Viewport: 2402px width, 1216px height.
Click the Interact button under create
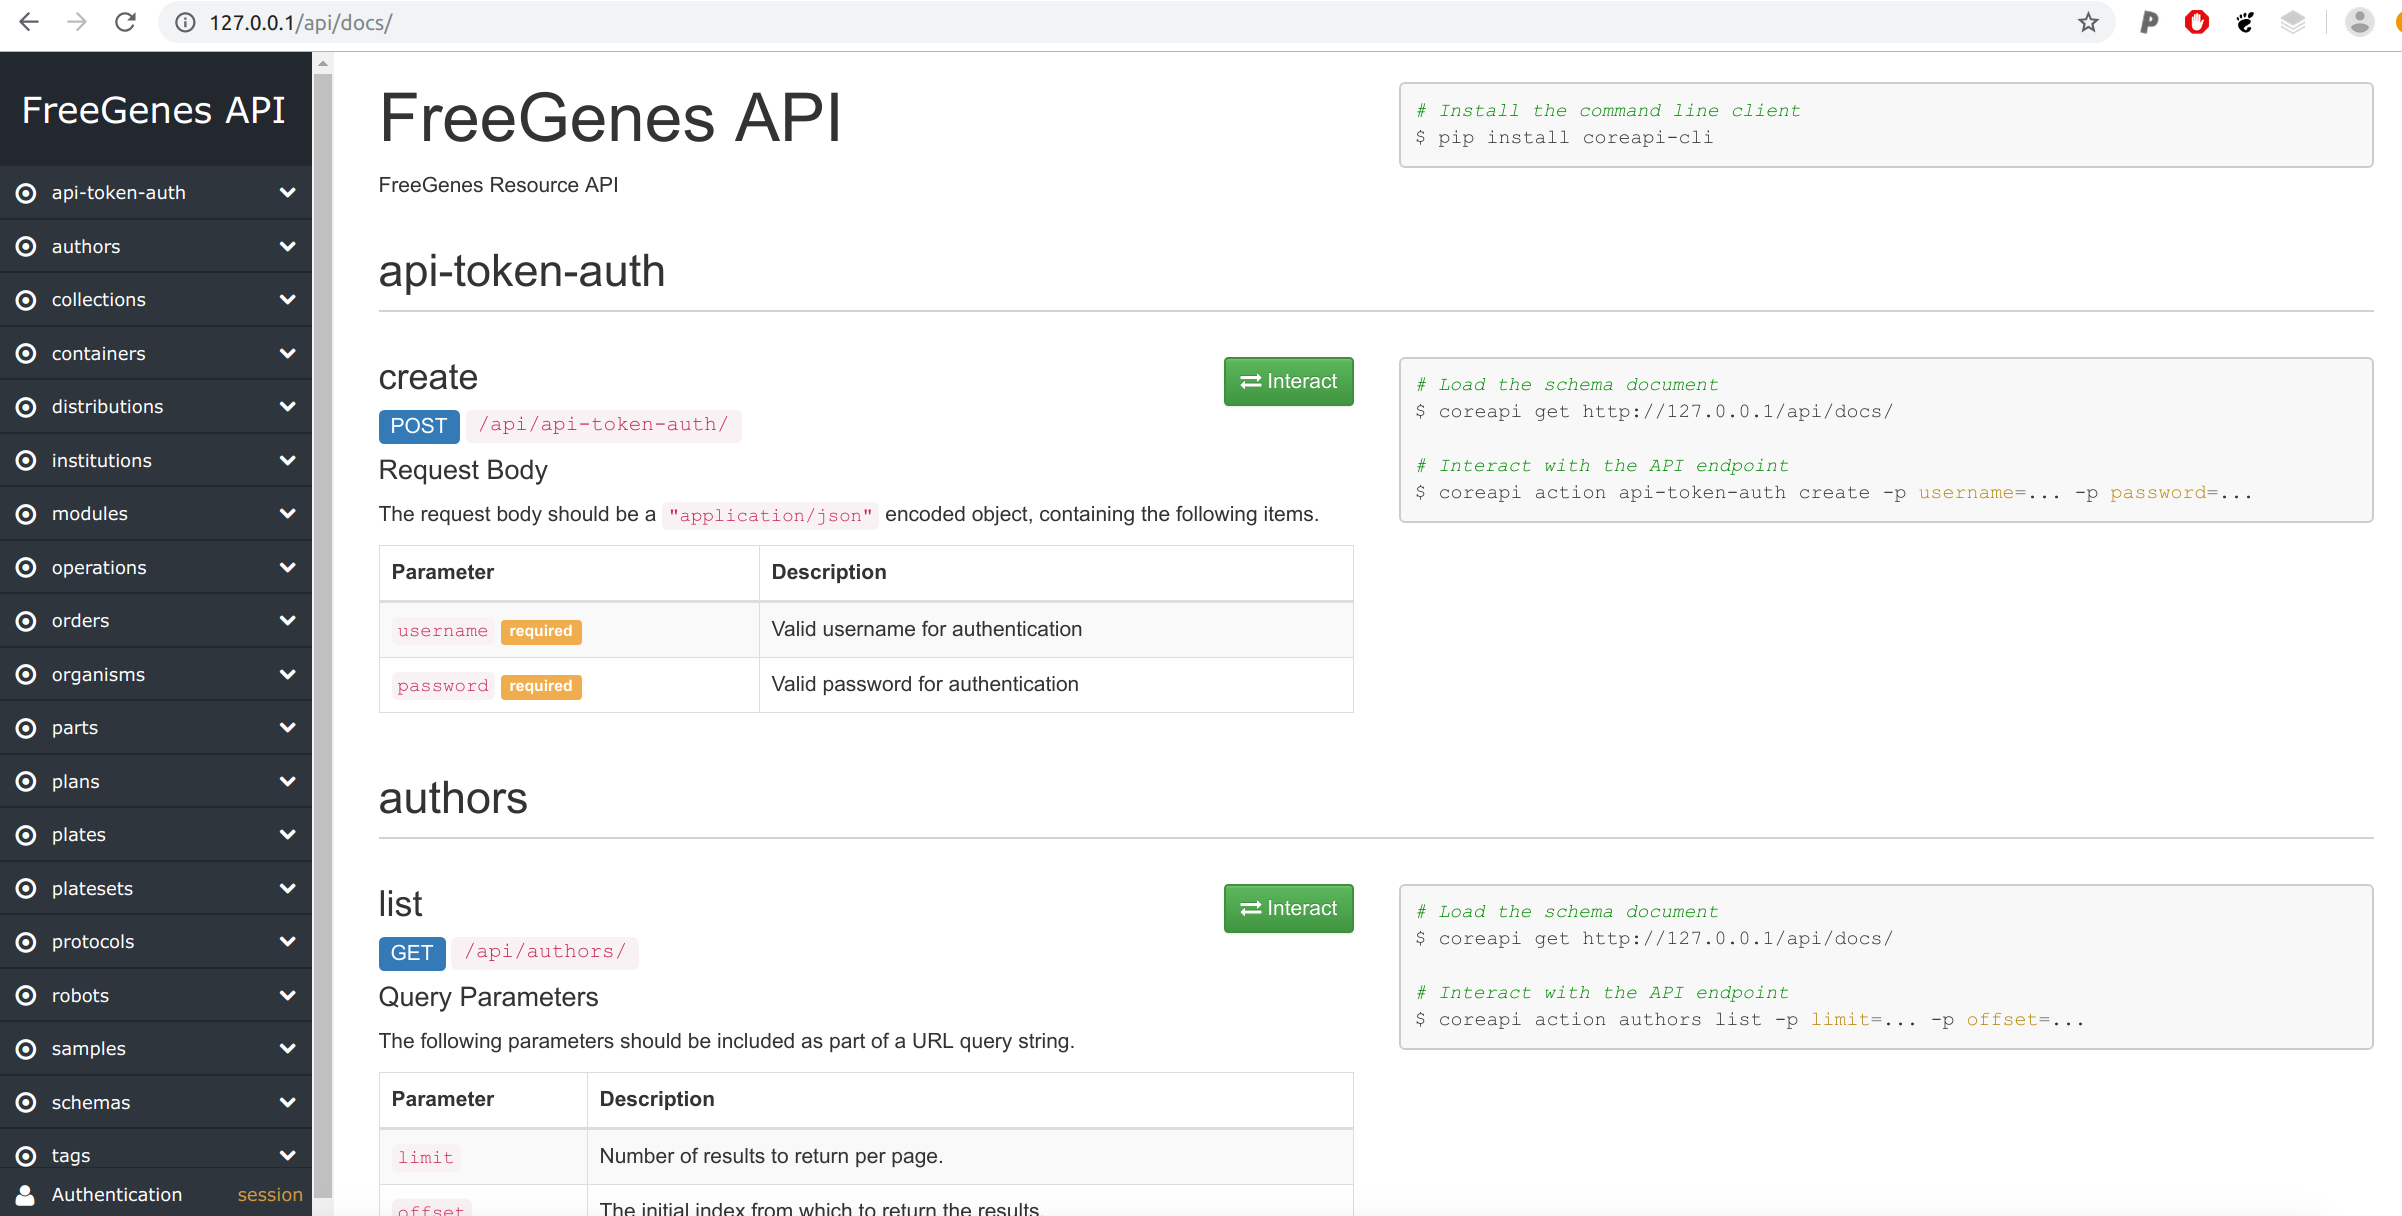point(1287,382)
